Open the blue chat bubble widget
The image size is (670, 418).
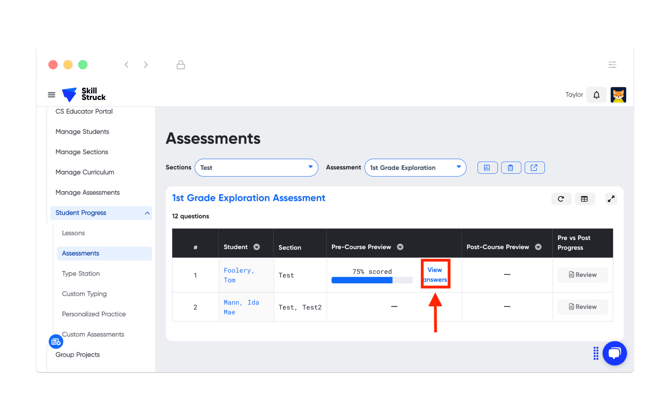click(x=614, y=353)
